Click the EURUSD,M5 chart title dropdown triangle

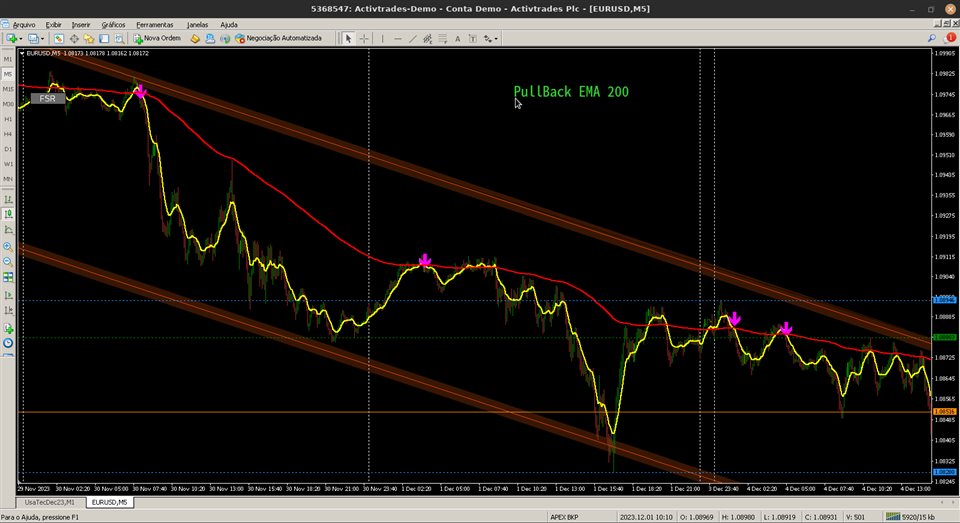(x=22, y=53)
